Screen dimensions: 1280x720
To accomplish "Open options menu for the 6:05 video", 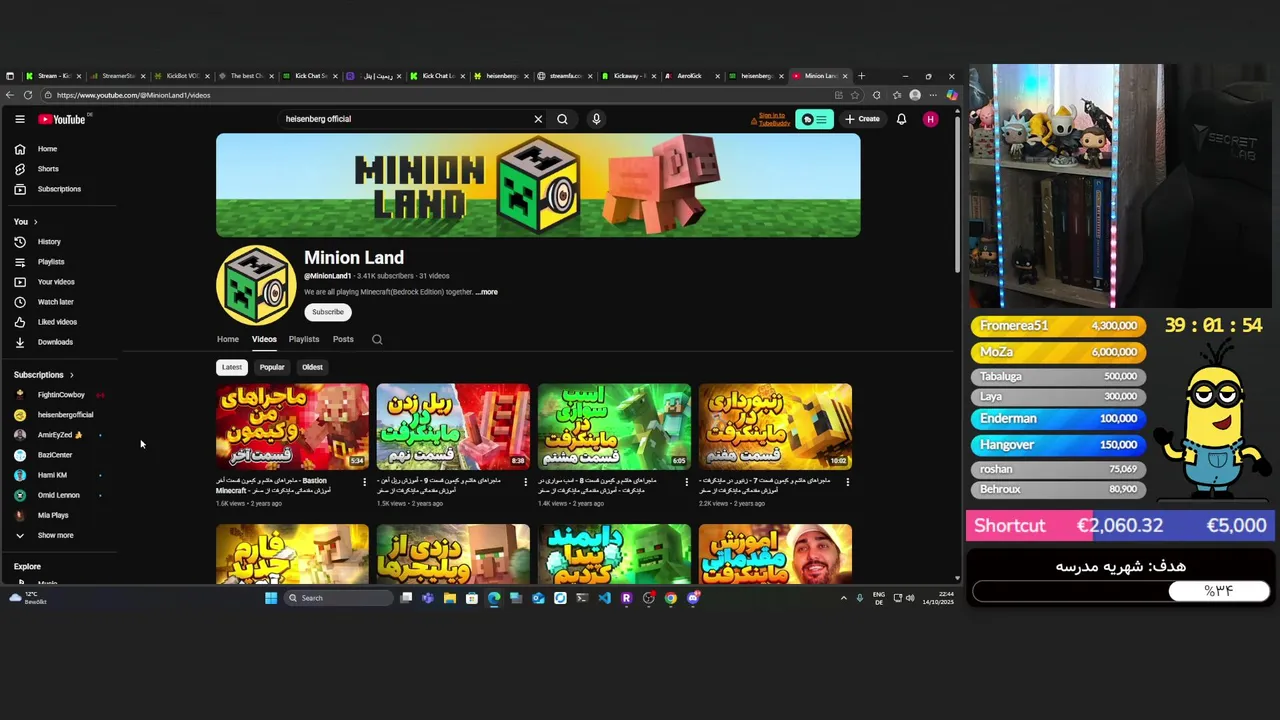I will coord(686,482).
